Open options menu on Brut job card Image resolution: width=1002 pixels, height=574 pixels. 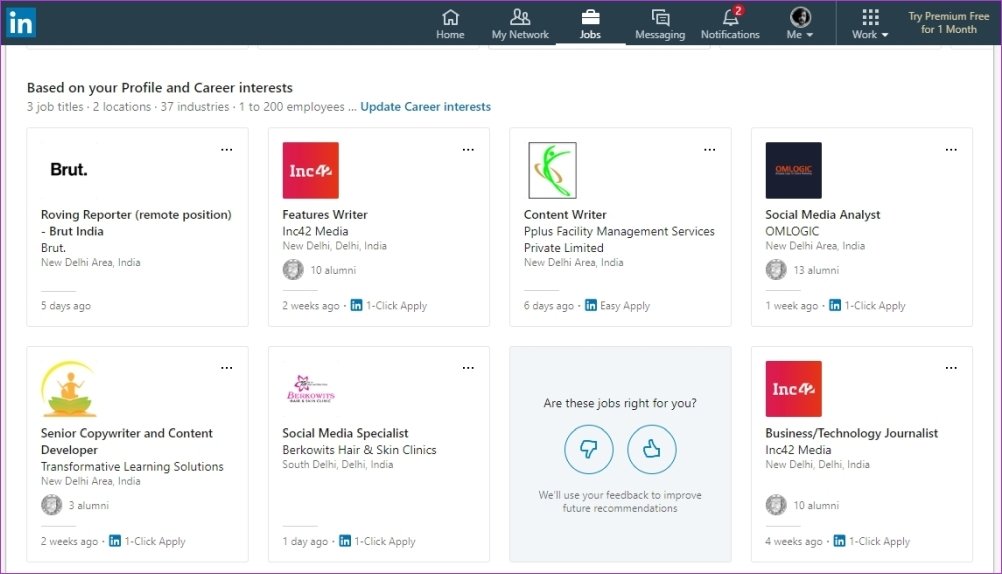coord(227,150)
